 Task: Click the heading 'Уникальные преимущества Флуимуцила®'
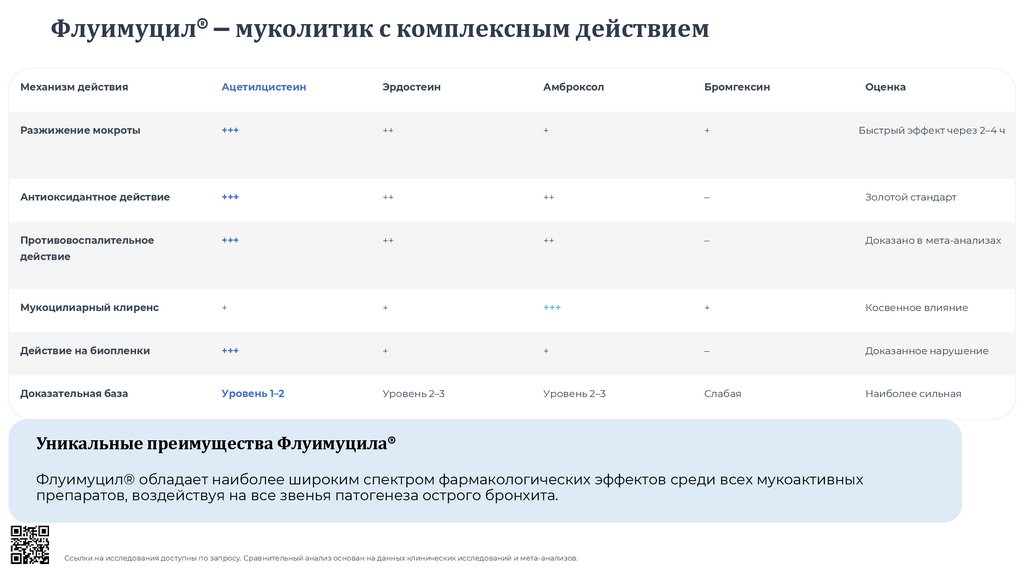216,443
